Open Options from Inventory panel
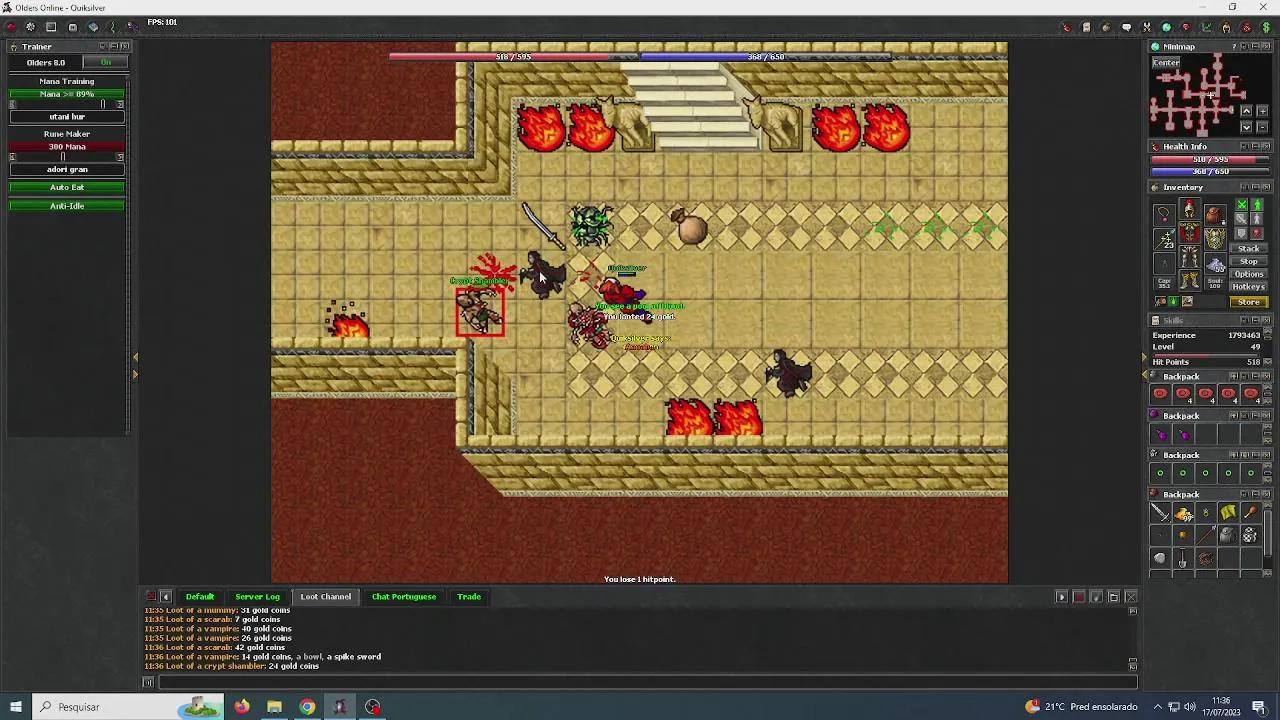This screenshot has width=1280, height=720. click(x=1249, y=274)
